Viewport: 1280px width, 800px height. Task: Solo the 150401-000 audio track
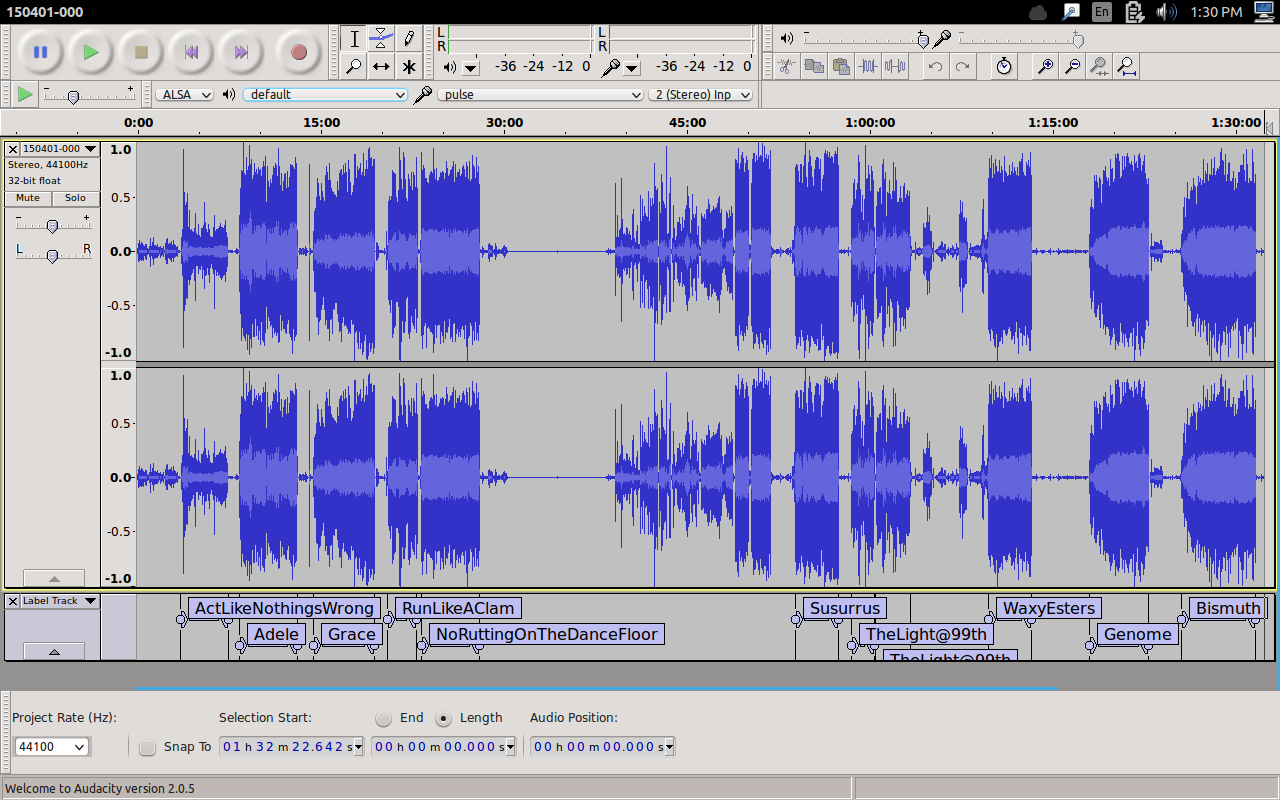76,198
